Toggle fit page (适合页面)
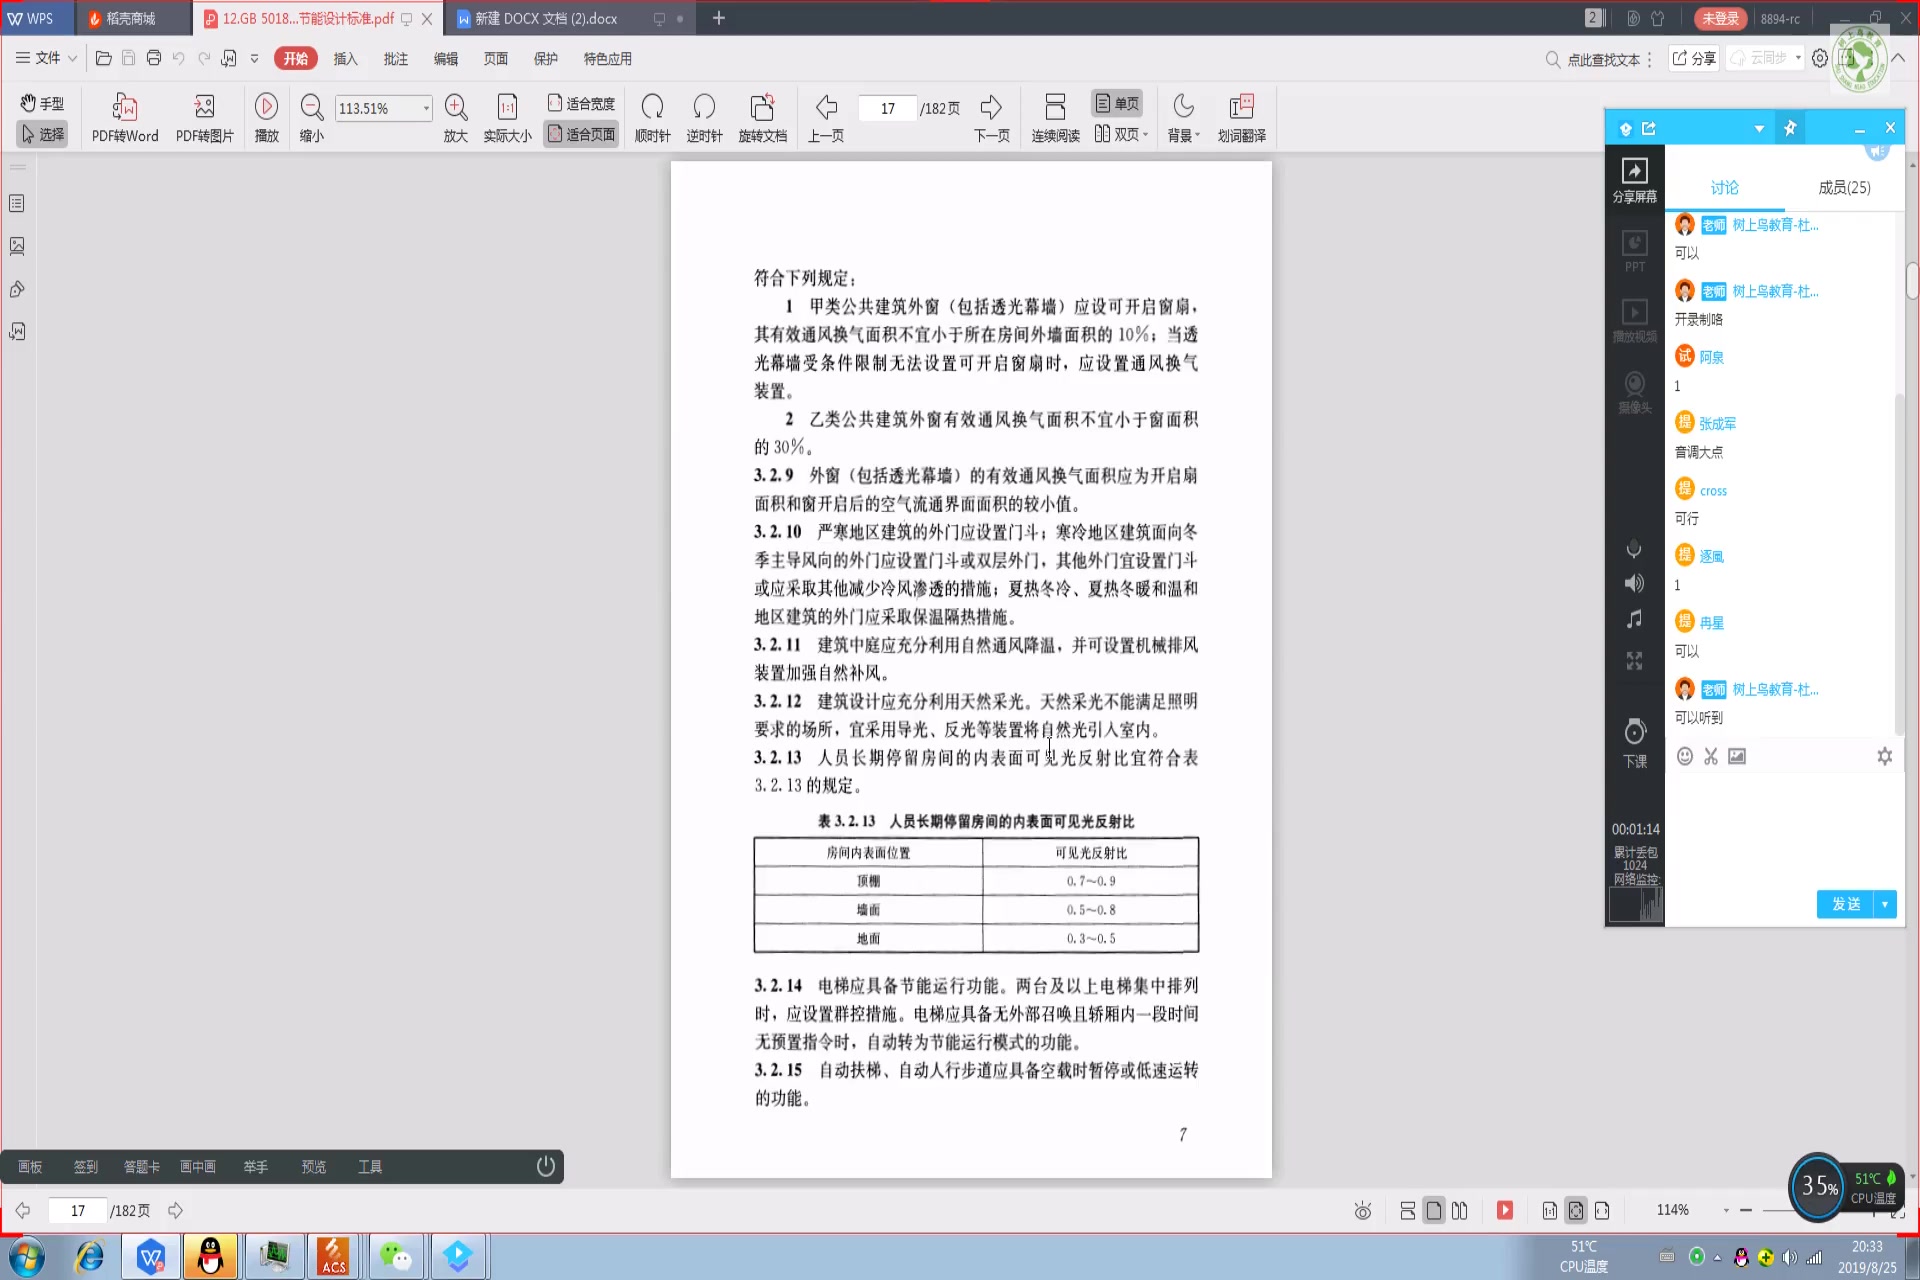1920x1280 pixels. [x=581, y=134]
